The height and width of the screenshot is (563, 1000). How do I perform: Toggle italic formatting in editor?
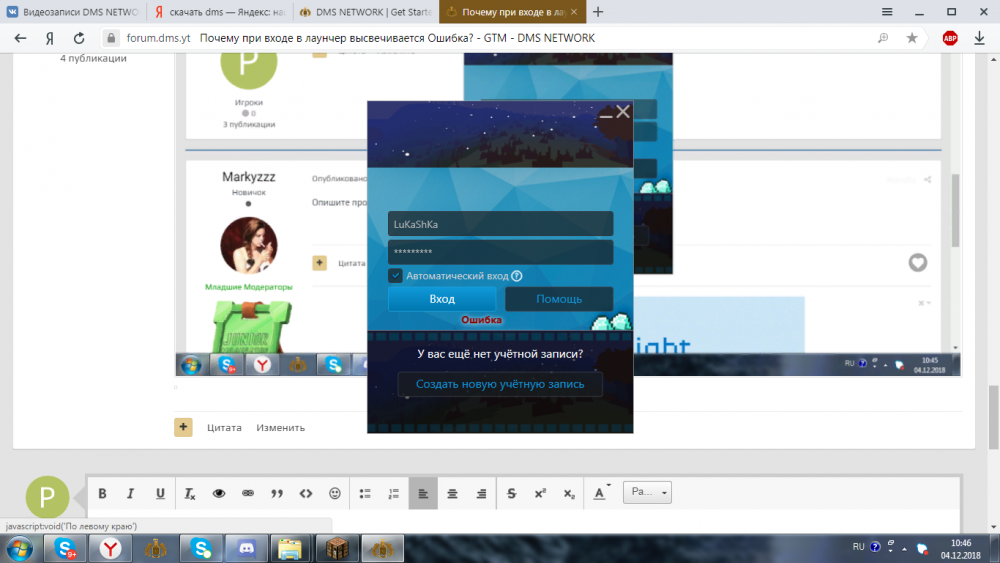pos(131,494)
